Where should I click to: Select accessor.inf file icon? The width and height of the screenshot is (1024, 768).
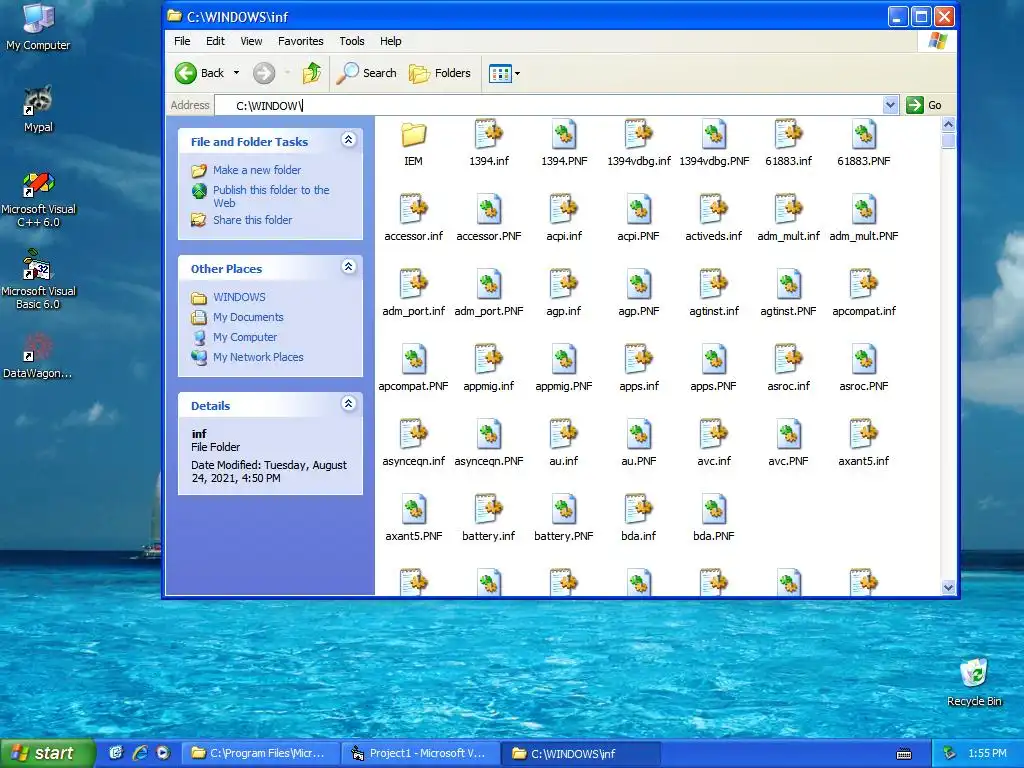tap(413, 210)
